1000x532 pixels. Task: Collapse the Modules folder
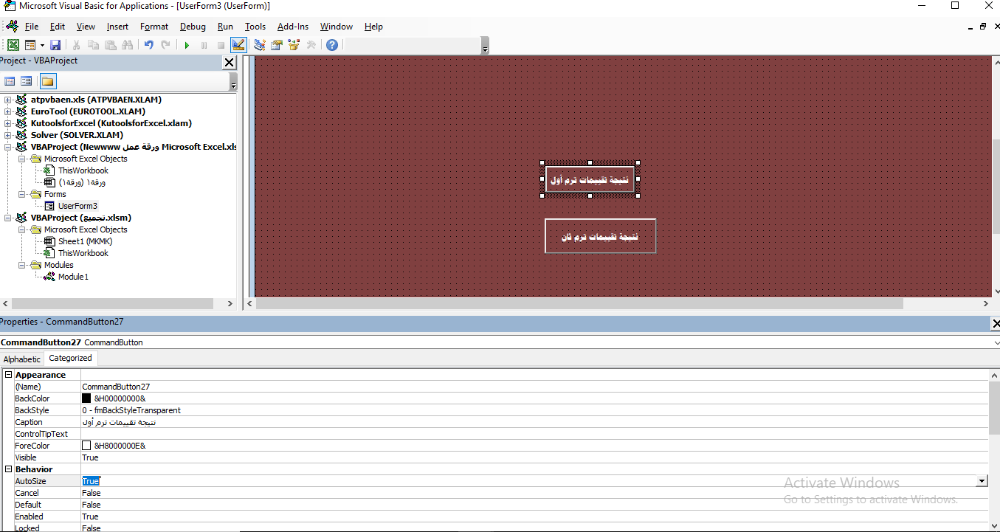21,265
